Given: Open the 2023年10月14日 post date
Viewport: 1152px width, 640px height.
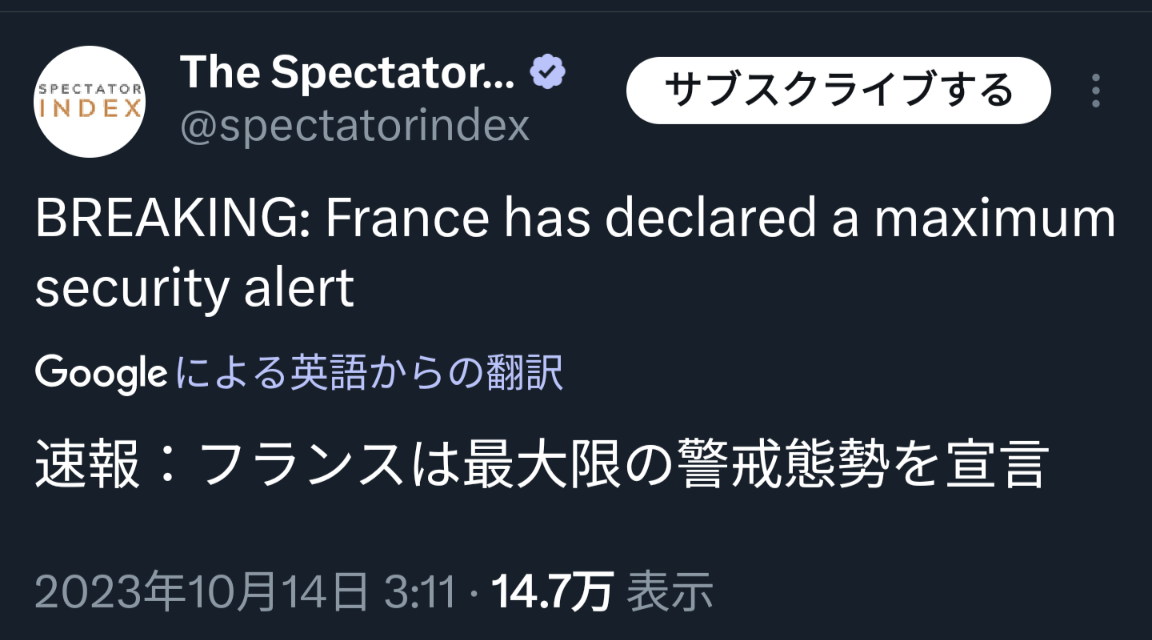Looking at the screenshot, I should pyautogui.click(x=201, y=592).
